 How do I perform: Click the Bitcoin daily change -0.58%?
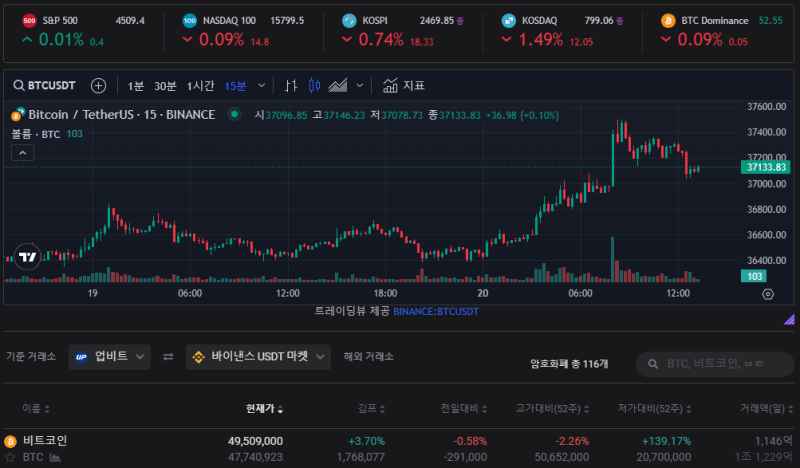tap(470, 441)
